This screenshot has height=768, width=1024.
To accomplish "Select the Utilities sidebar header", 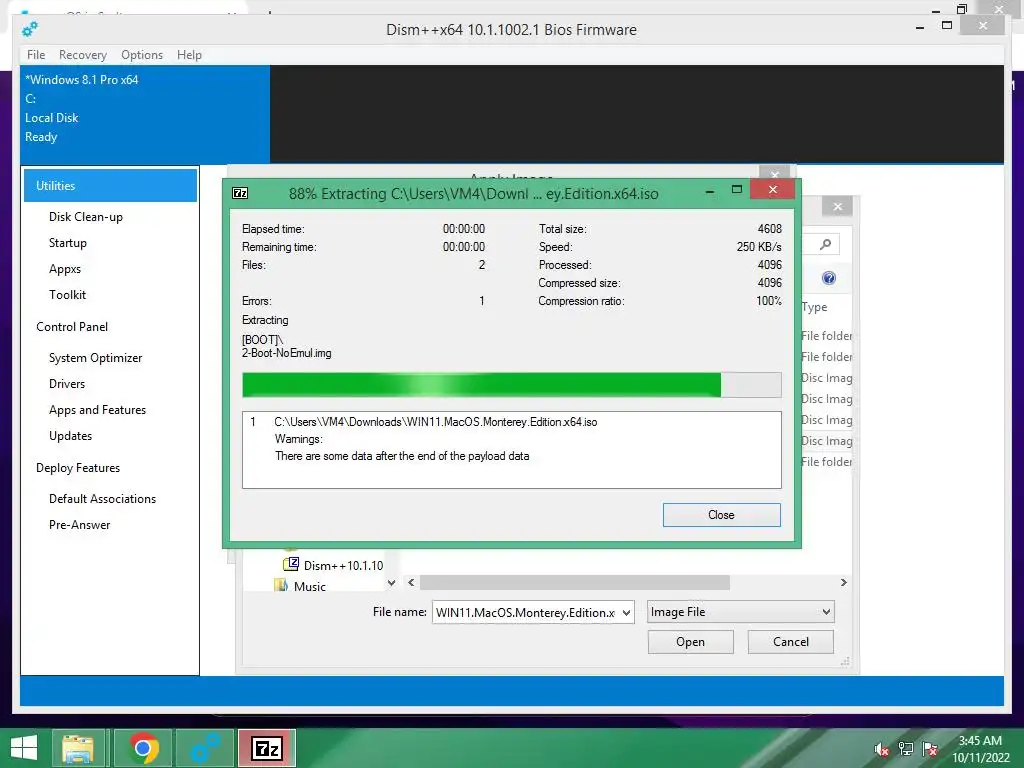I will (x=110, y=185).
